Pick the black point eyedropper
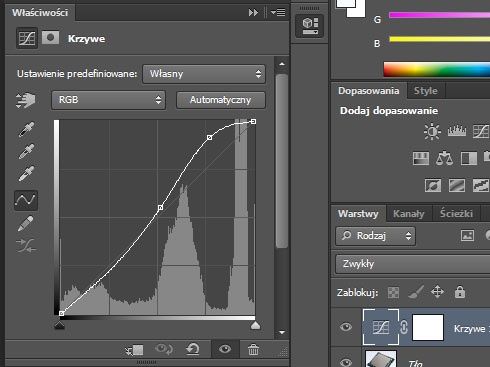This screenshot has width=490, height=367. click(26, 130)
